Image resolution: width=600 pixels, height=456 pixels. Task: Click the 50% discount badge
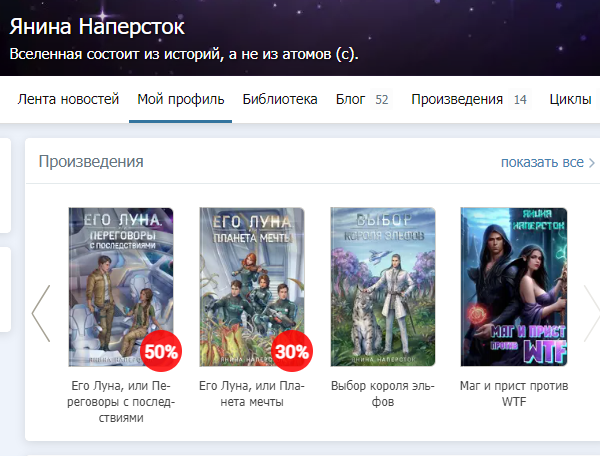(x=161, y=351)
